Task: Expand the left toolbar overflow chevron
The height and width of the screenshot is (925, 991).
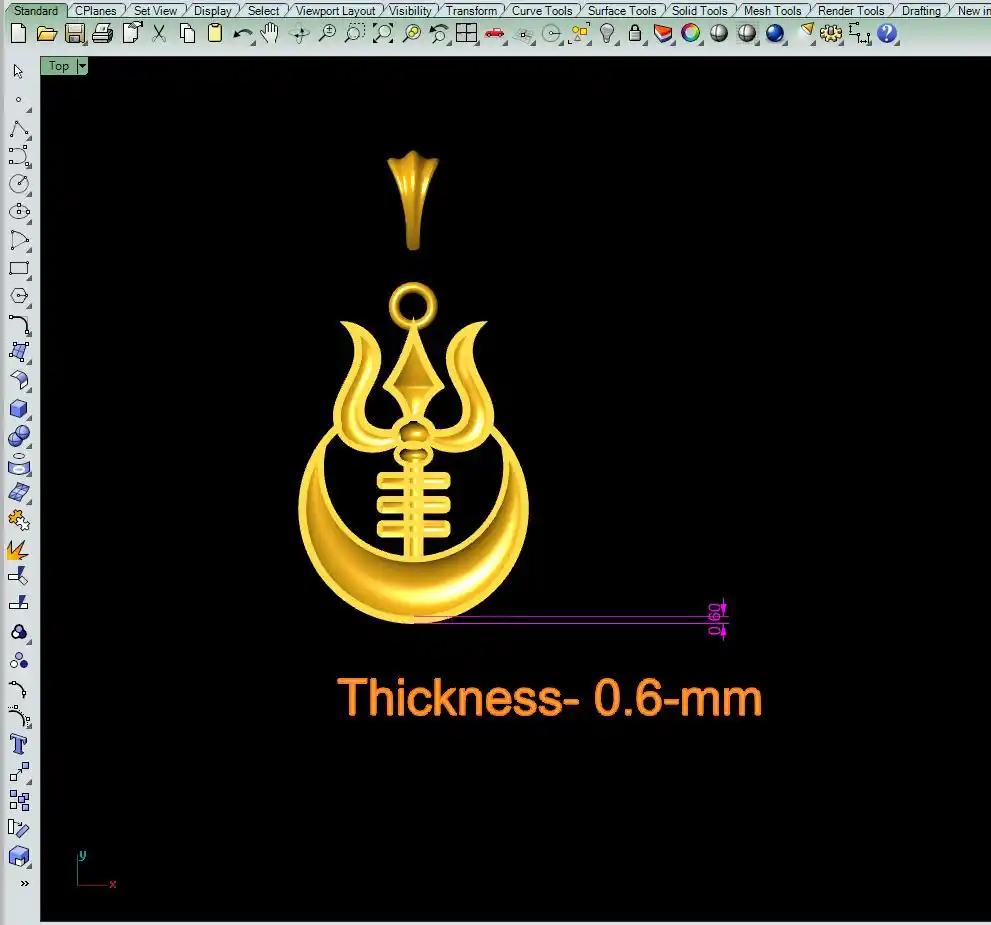Action: click(x=24, y=883)
